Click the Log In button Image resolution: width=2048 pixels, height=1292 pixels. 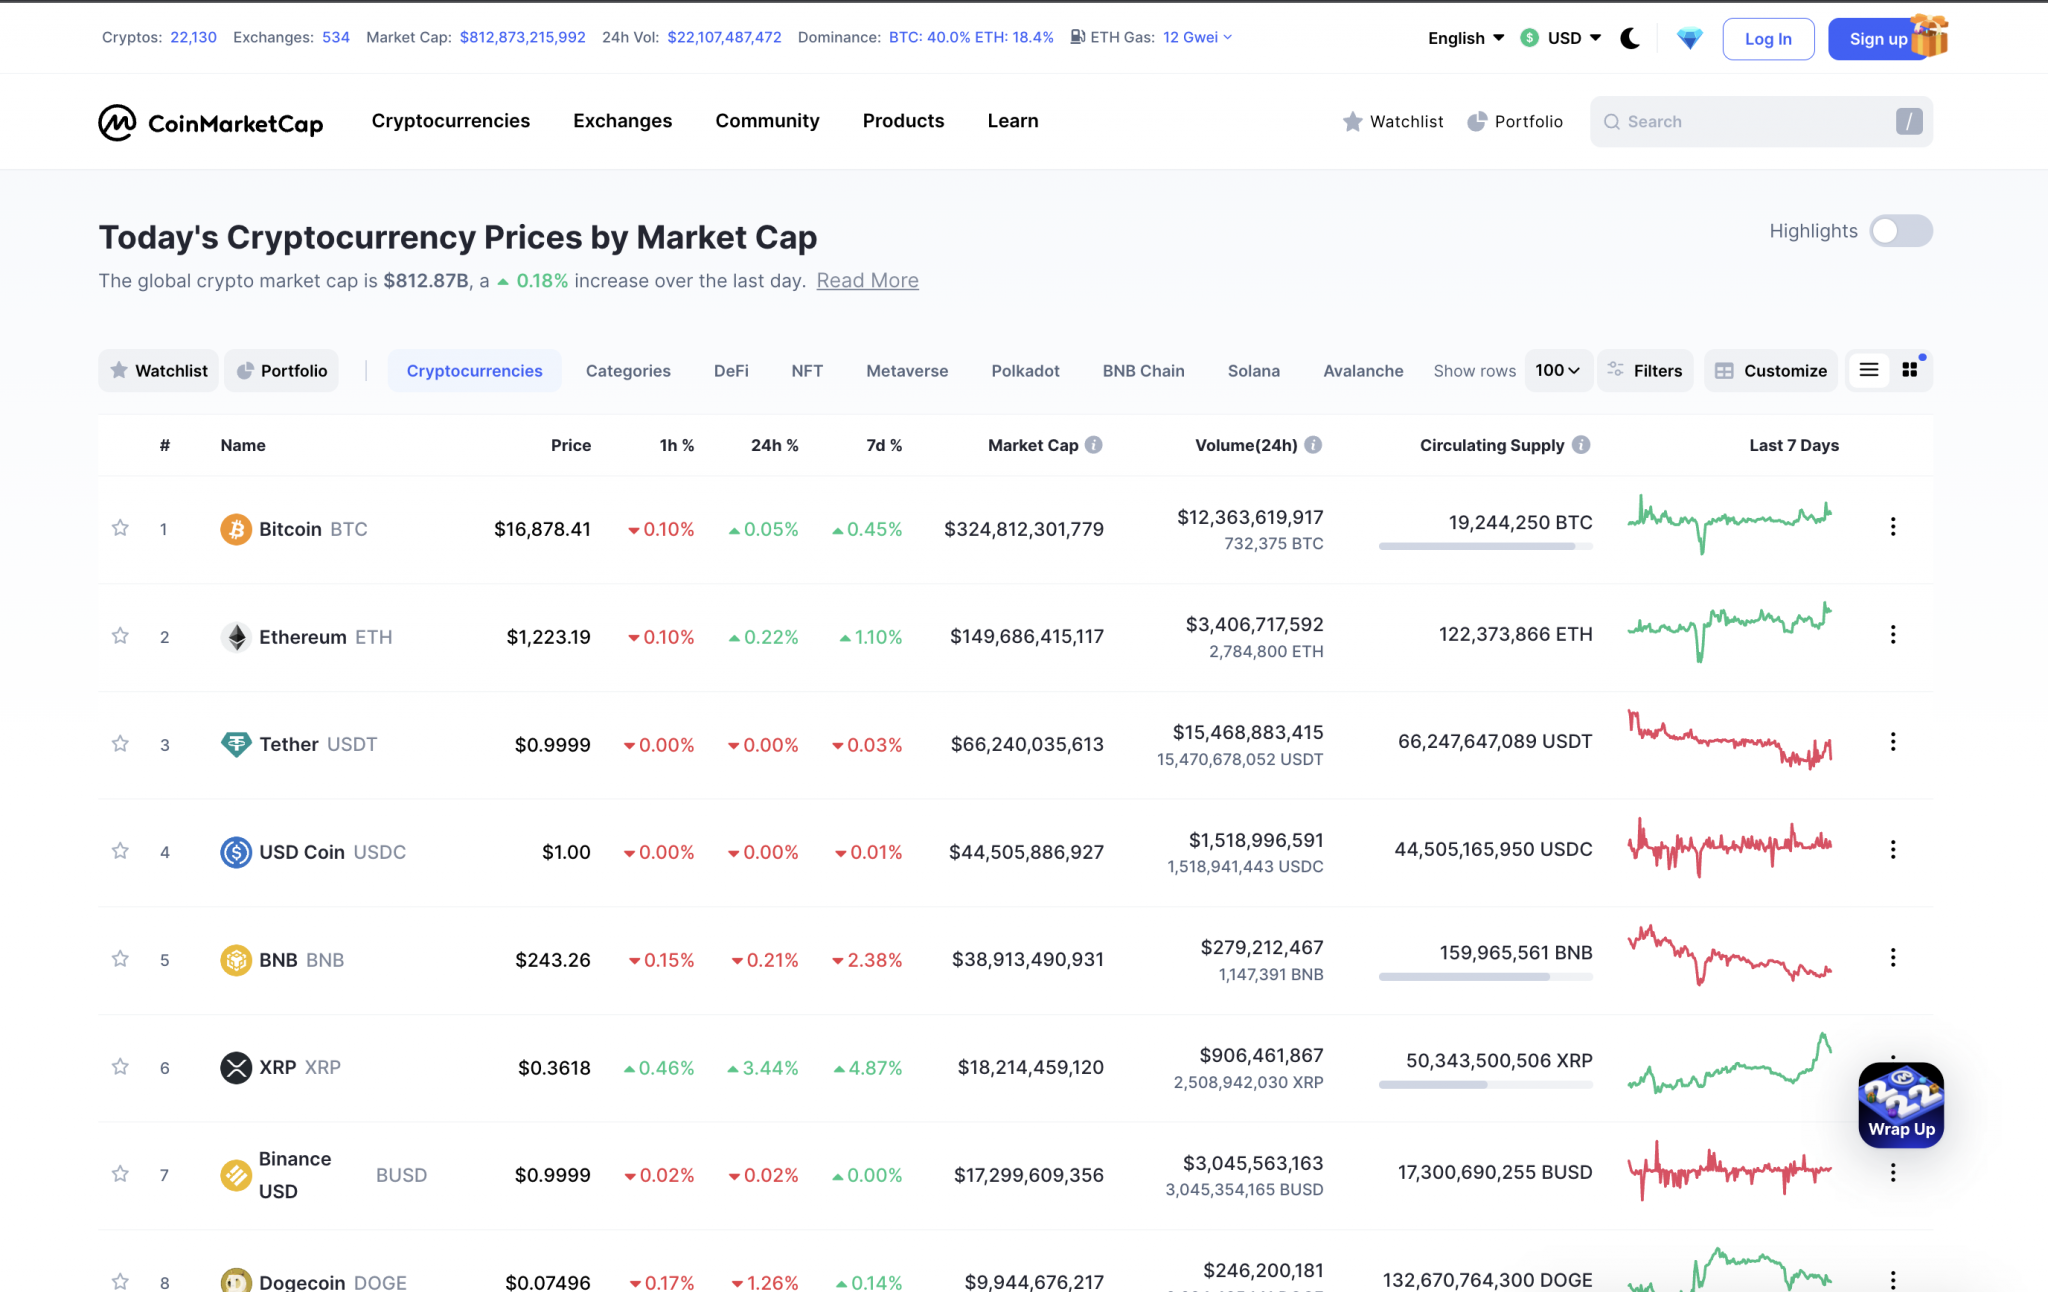1767,38
